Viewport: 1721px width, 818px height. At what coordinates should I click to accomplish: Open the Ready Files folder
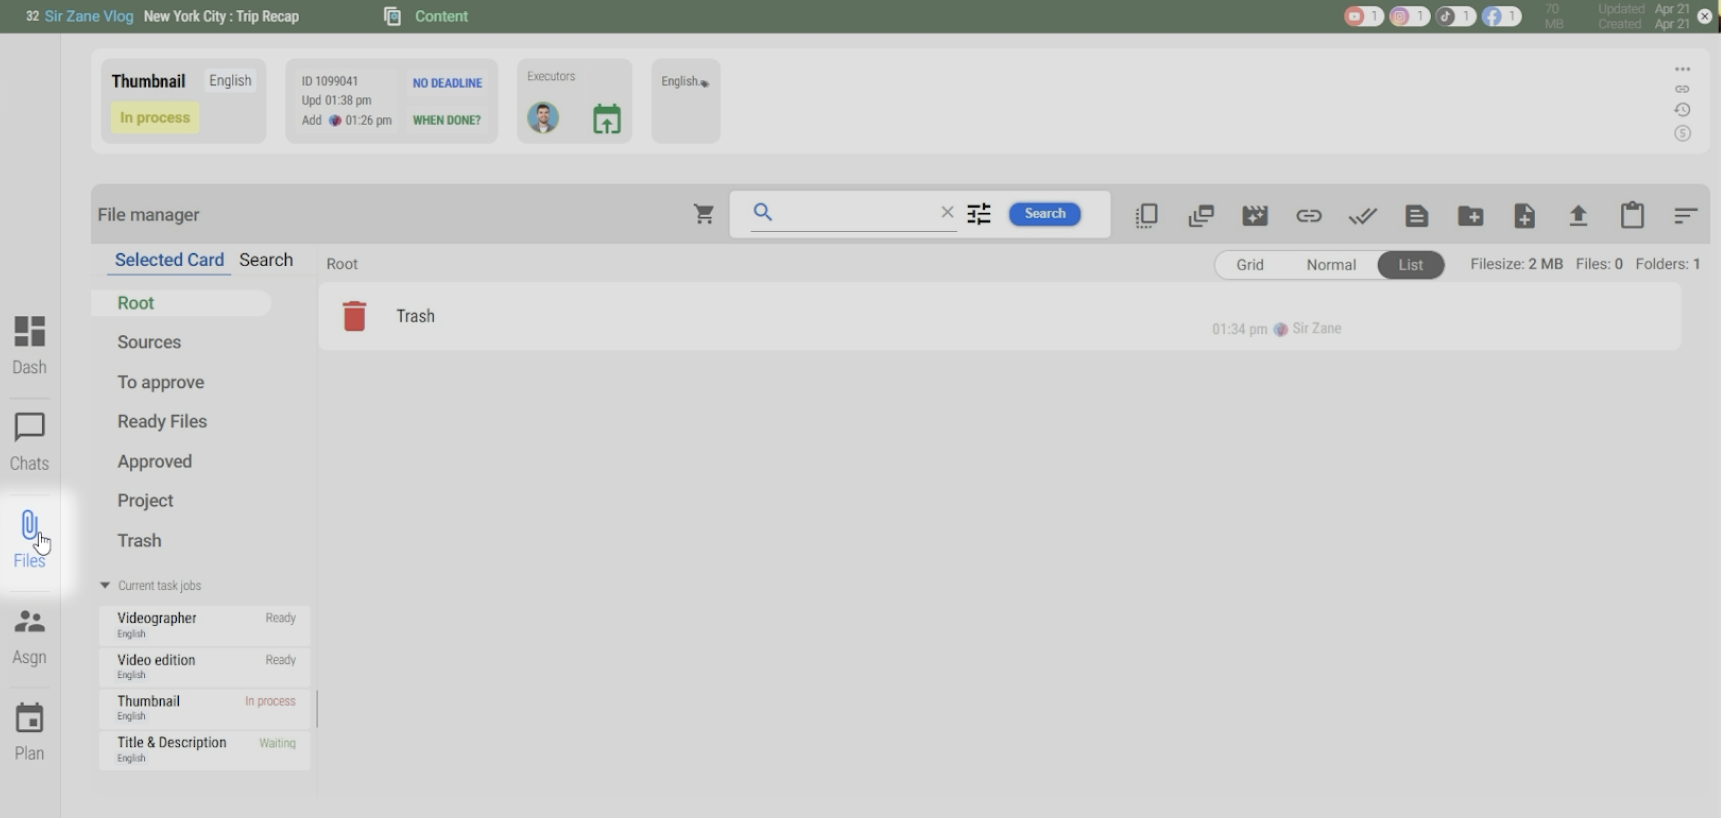pyautogui.click(x=162, y=422)
